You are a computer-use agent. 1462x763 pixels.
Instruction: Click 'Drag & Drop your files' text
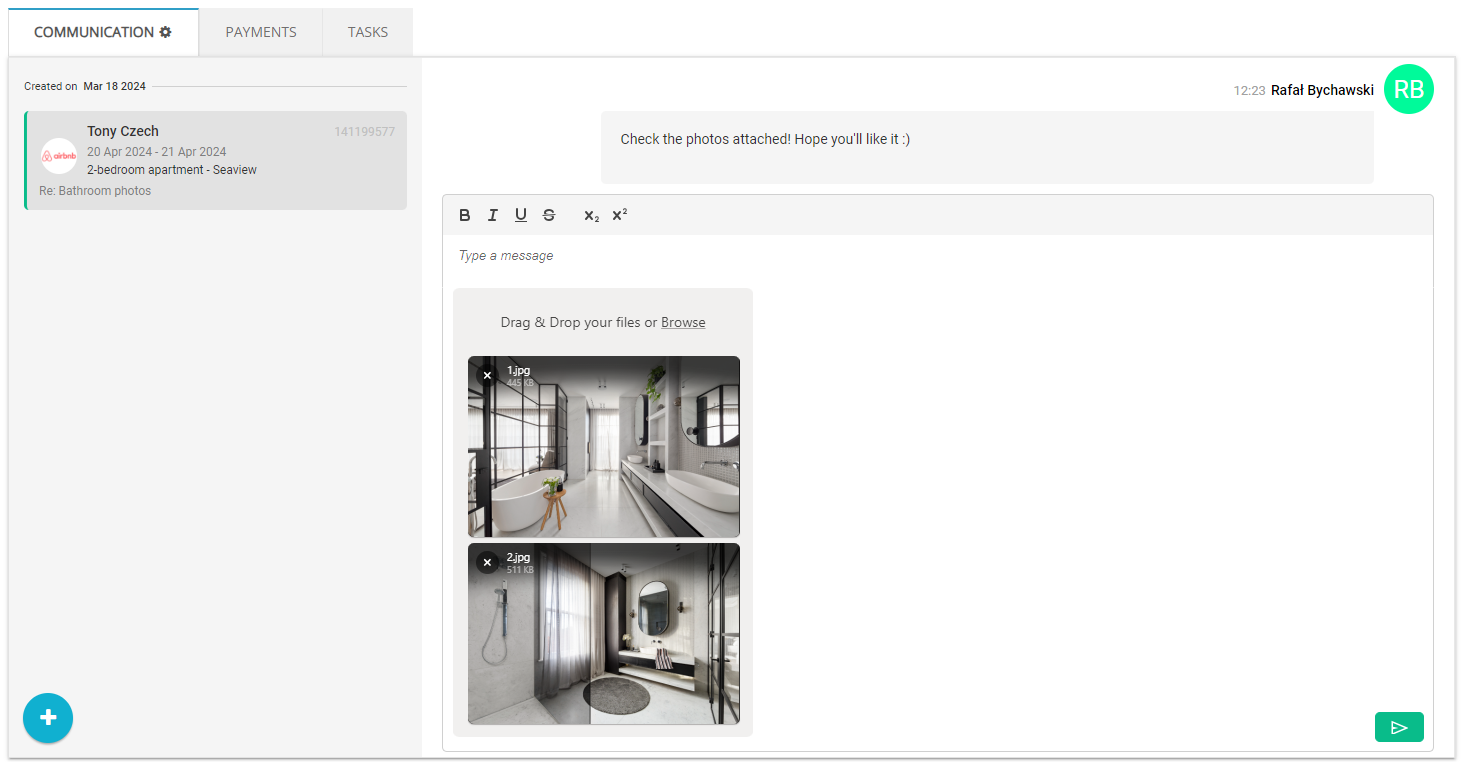coord(570,322)
